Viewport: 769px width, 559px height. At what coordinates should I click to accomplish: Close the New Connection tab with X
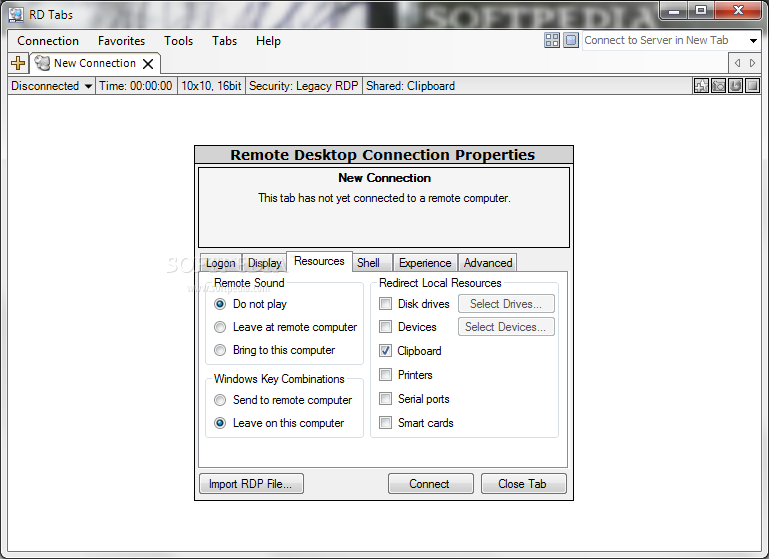(x=148, y=63)
